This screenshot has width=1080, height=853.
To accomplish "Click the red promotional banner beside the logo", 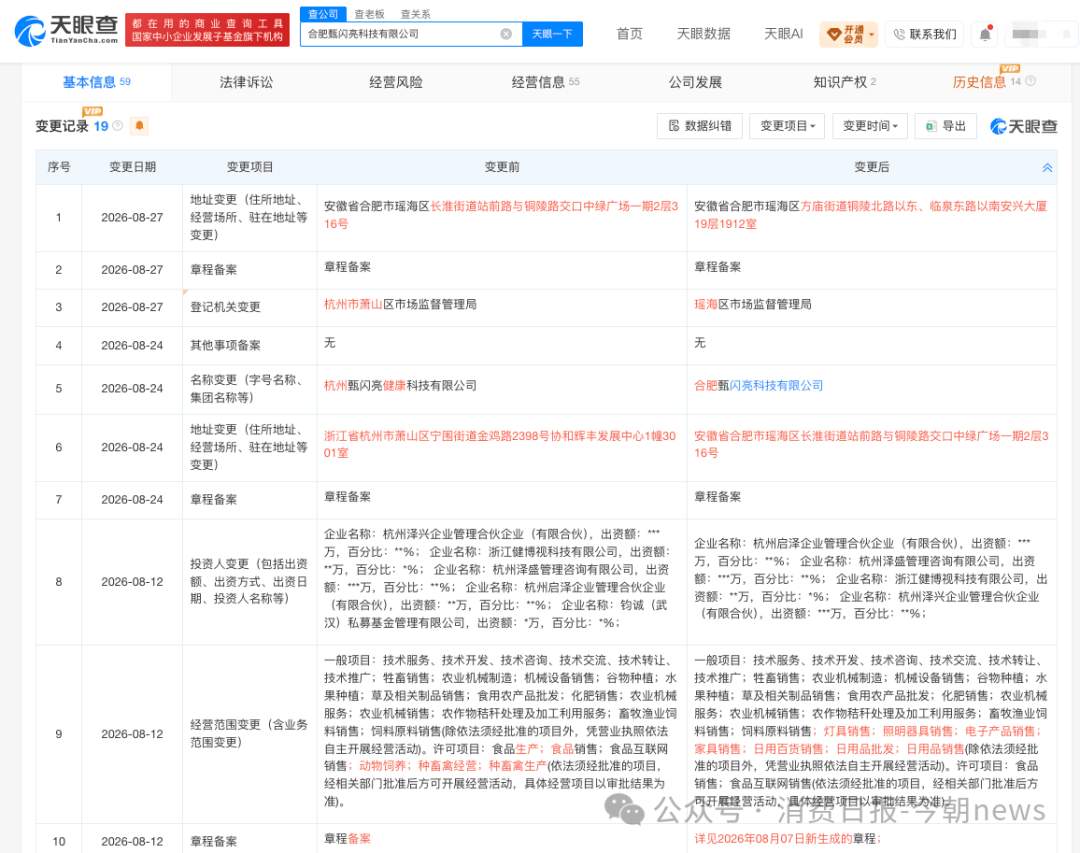I will pos(207,30).
